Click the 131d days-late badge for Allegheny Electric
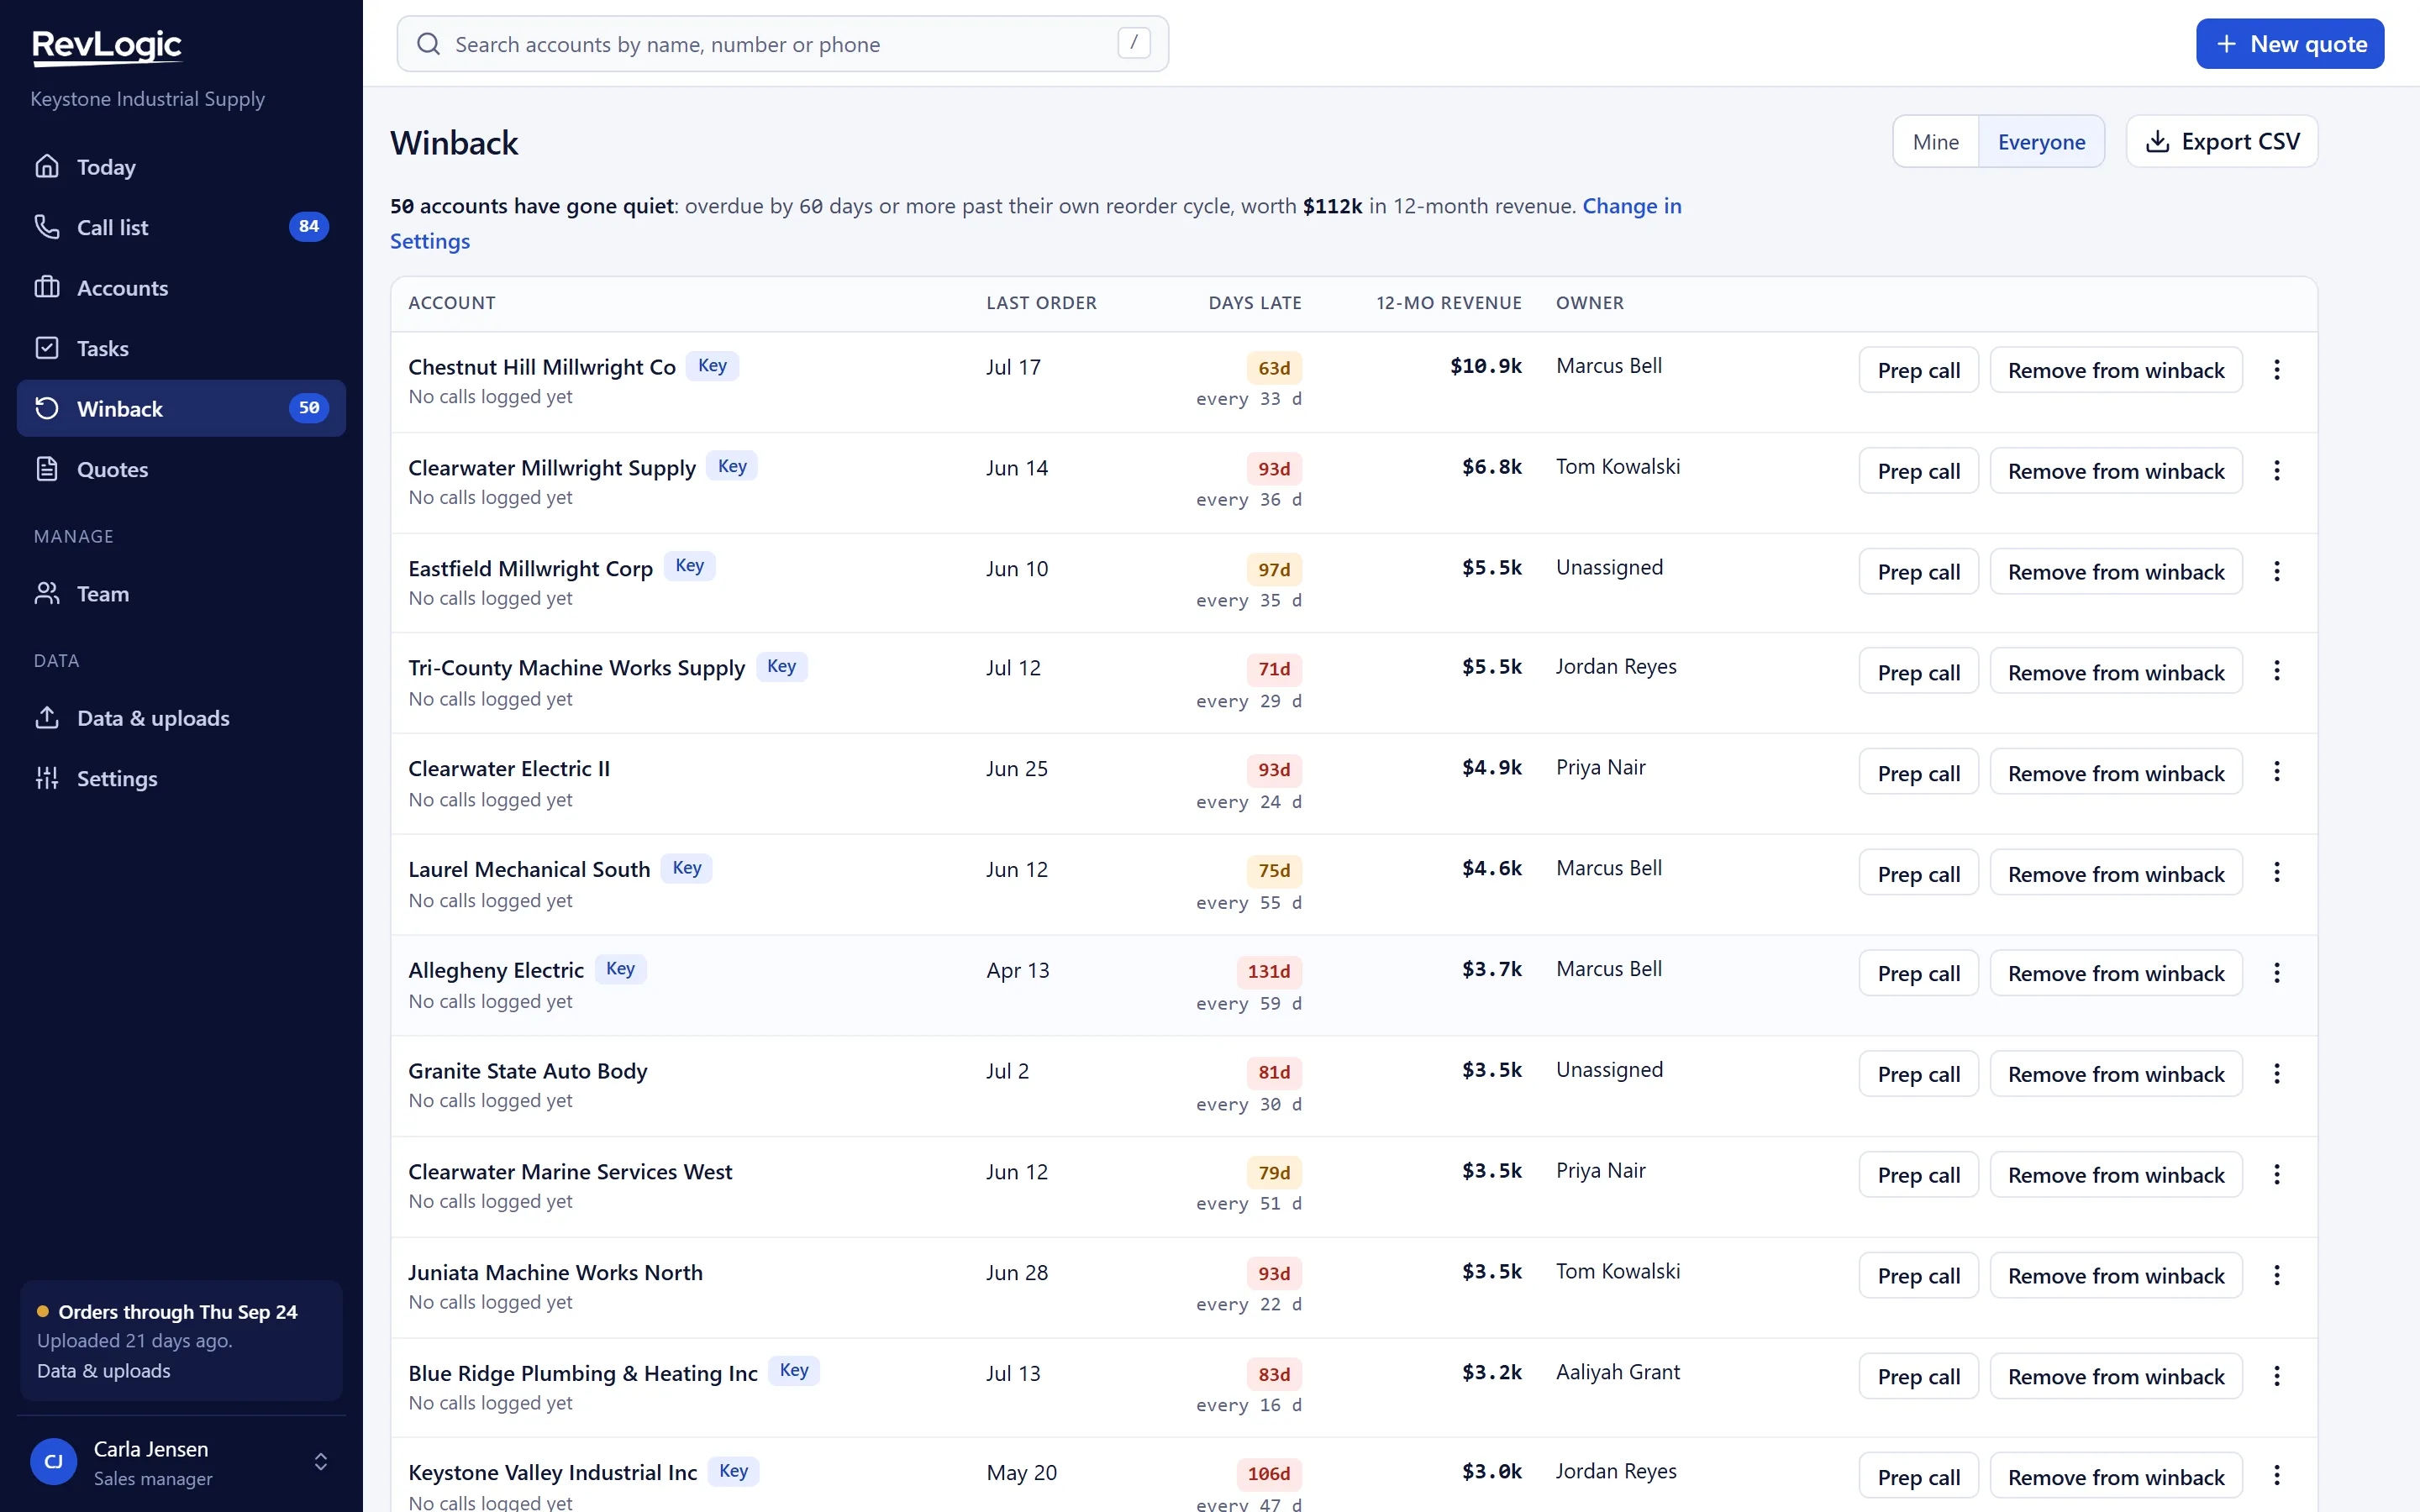Screen dimensions: 2420x1512 pos(1268,971)
